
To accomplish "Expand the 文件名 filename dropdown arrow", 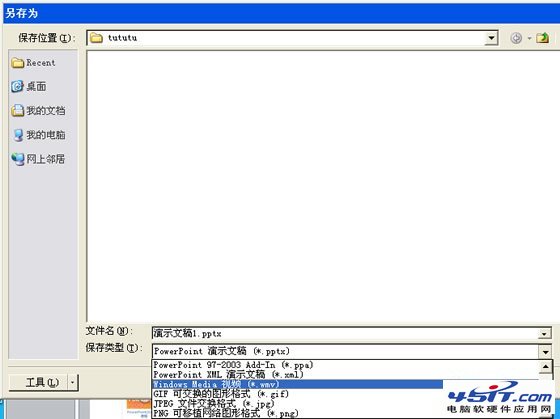I will (x=544, y=334).
